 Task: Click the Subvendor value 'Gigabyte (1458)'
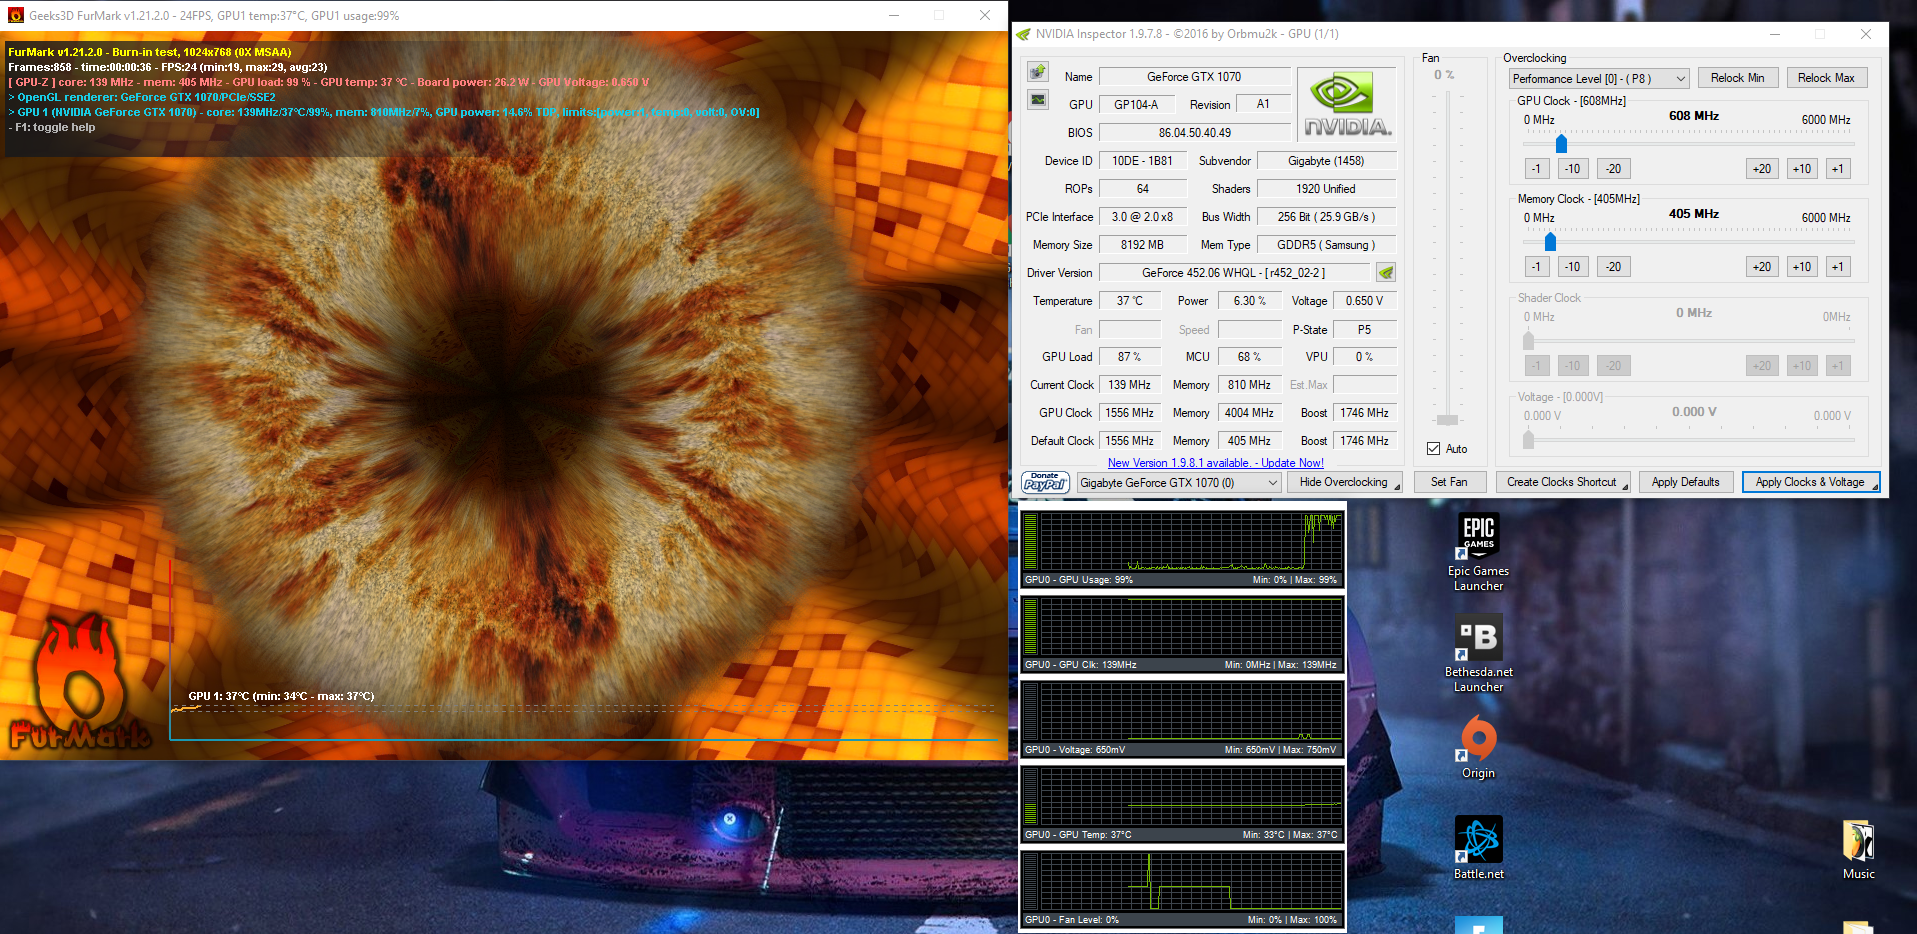pos(1326,161)
